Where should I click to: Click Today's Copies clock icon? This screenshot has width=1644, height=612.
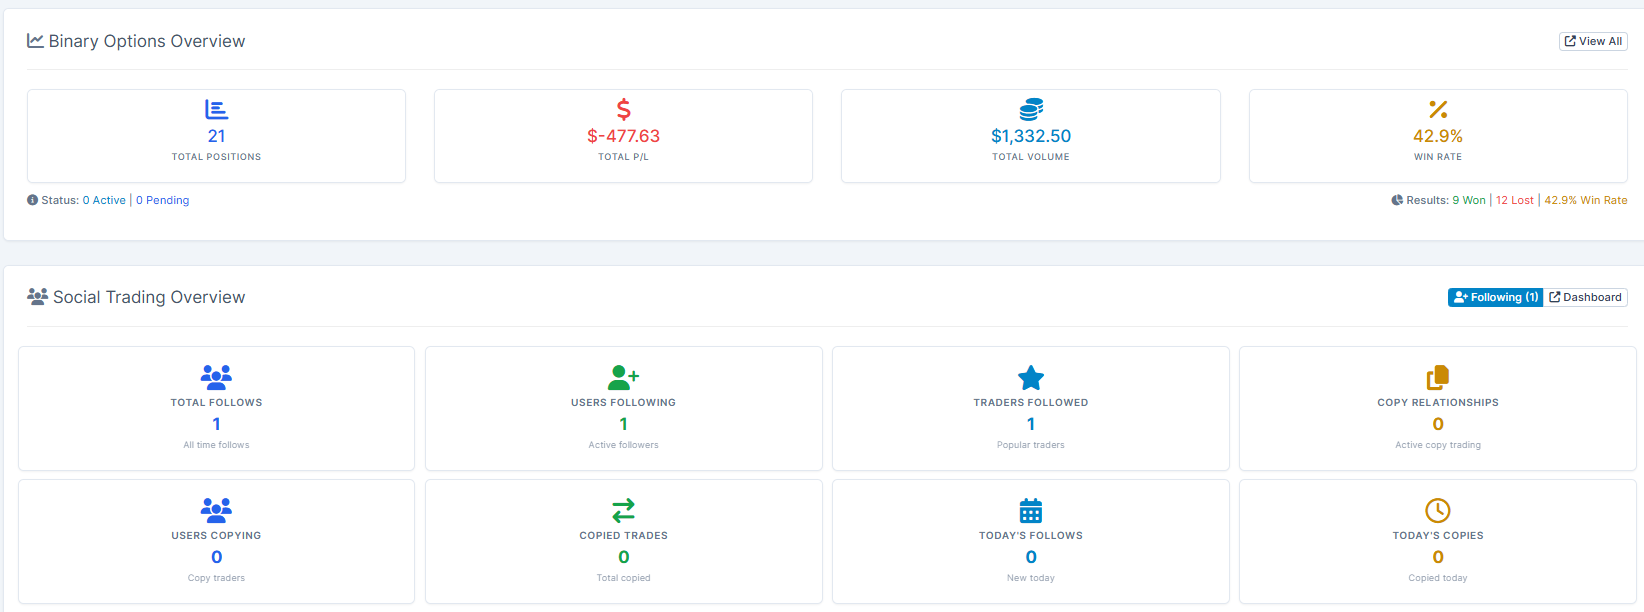click(1438, 510)
